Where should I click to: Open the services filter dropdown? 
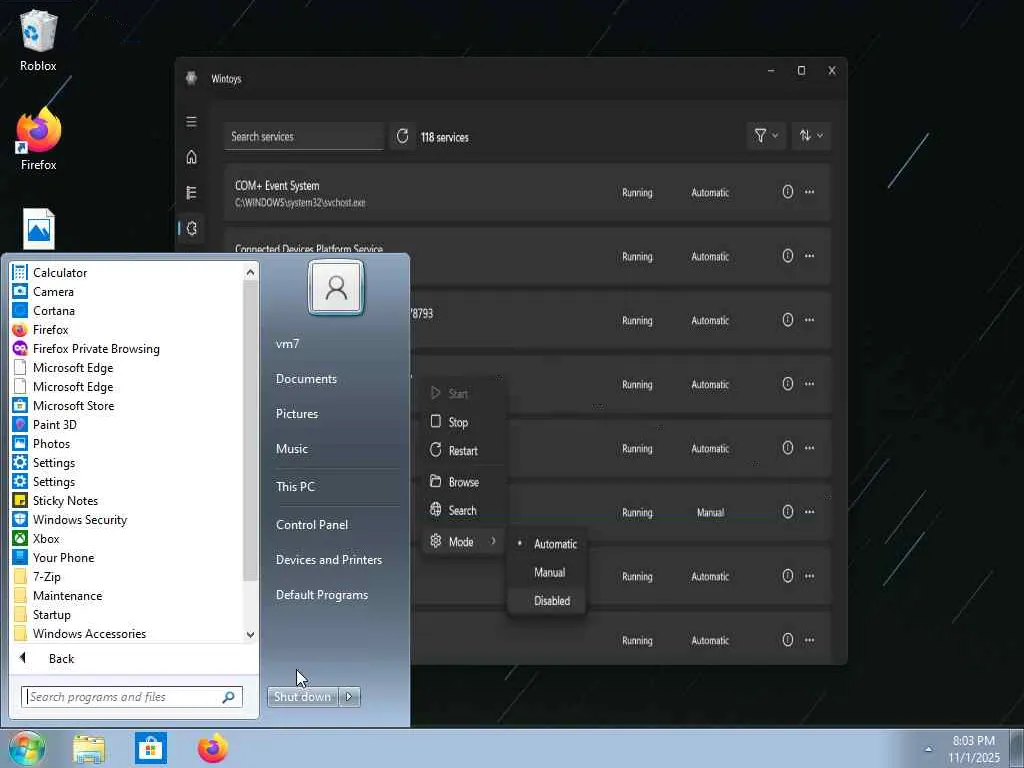tap(766, 136)
